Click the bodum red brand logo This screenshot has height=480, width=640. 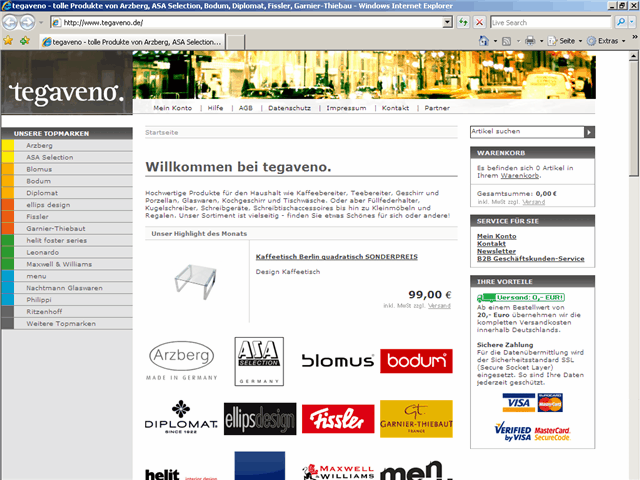click(416, 361)
